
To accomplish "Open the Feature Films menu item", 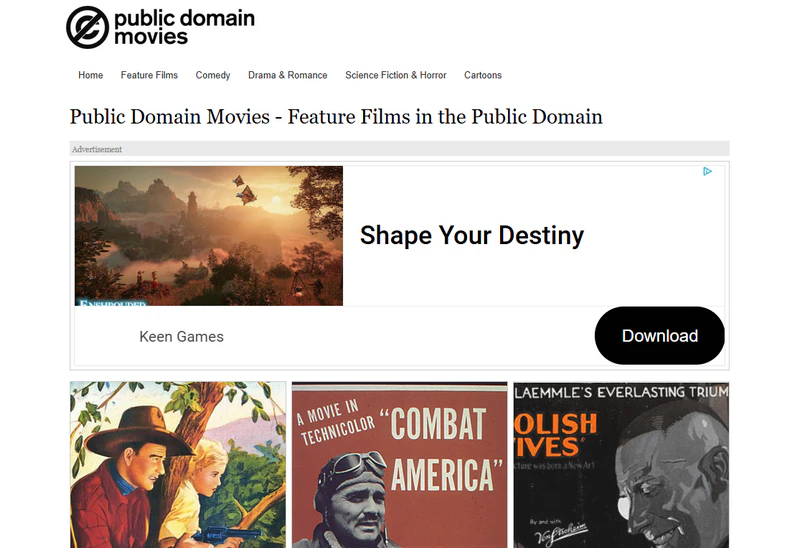I will tap(149, 75).
